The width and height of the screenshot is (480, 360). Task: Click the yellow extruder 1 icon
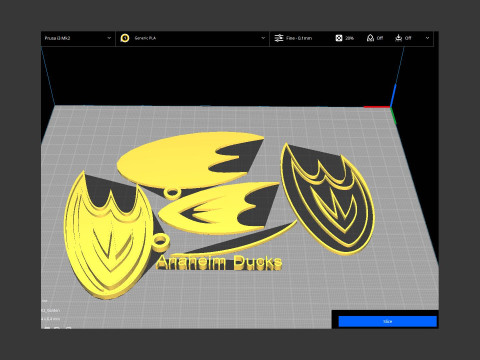coord(125,38)
